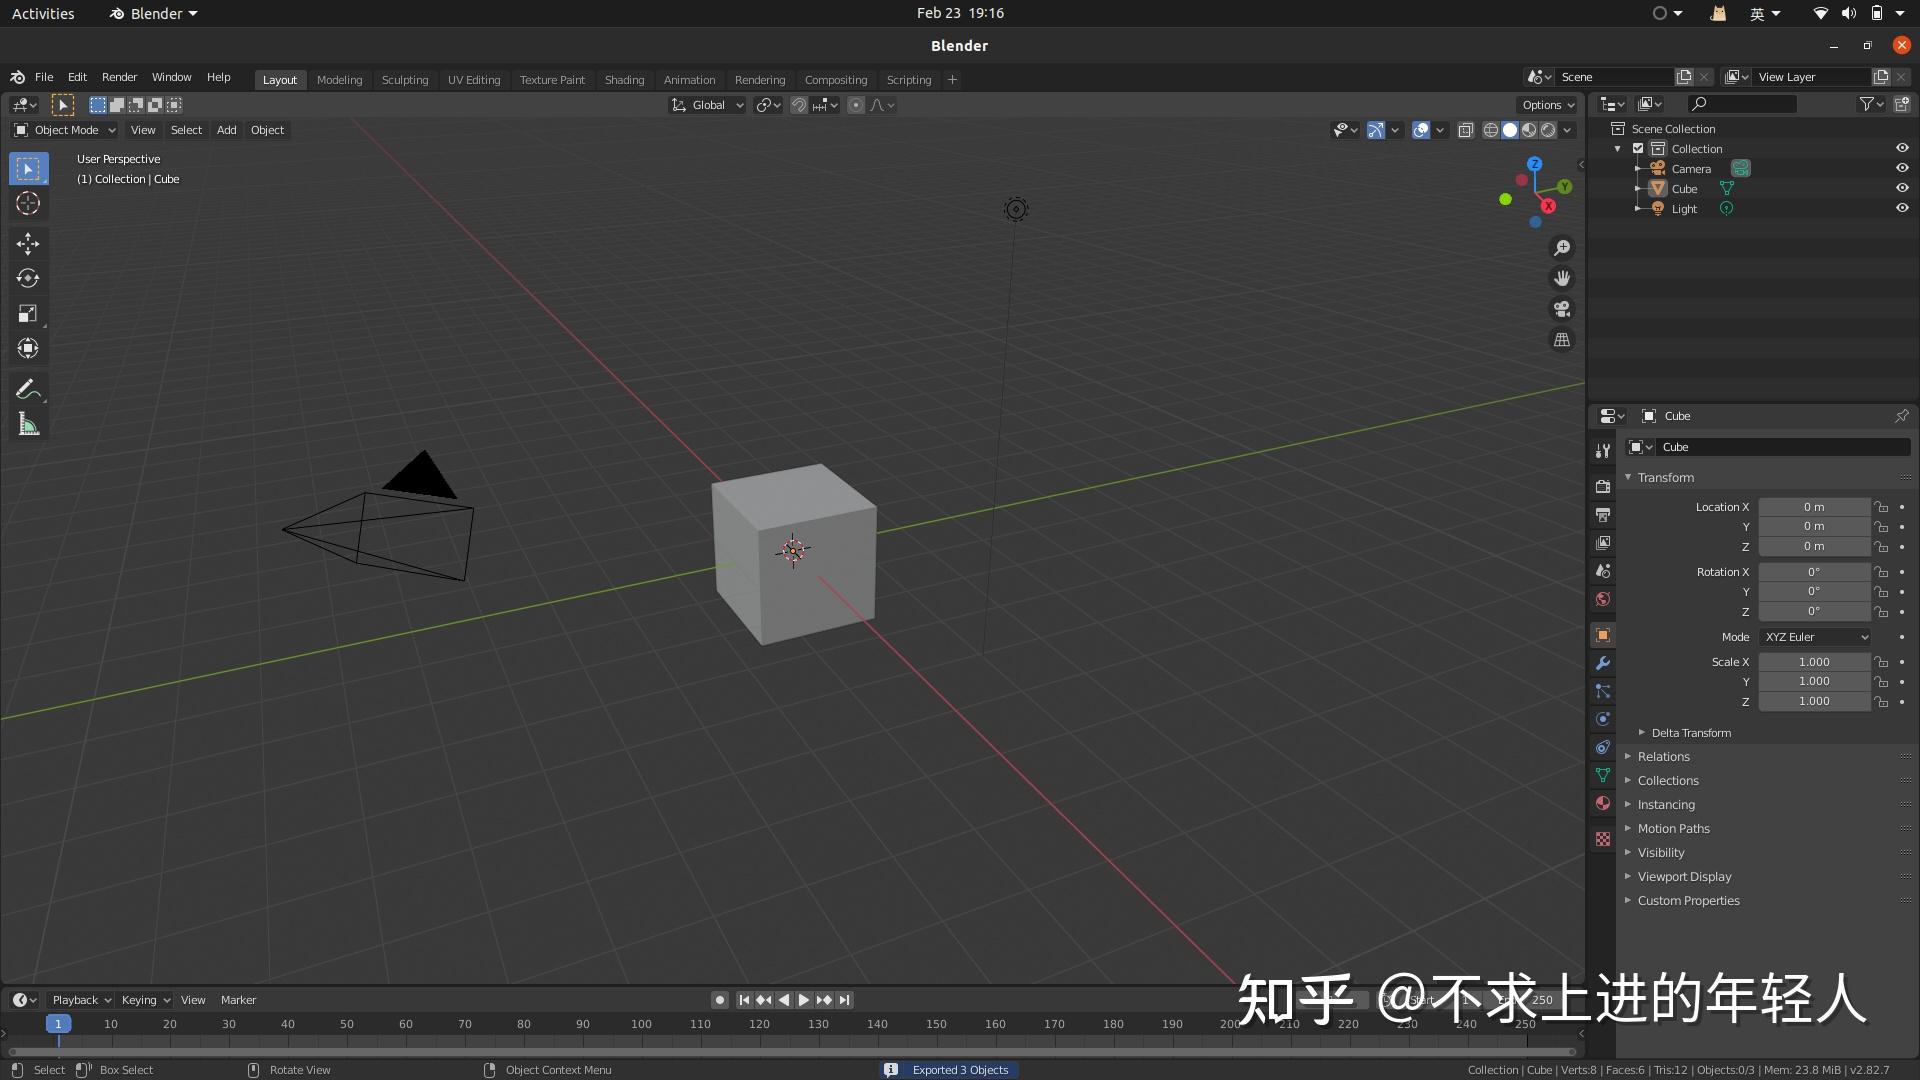
Task: Open World Properties in the properties sidebar
Action: tap(1602, 599)
